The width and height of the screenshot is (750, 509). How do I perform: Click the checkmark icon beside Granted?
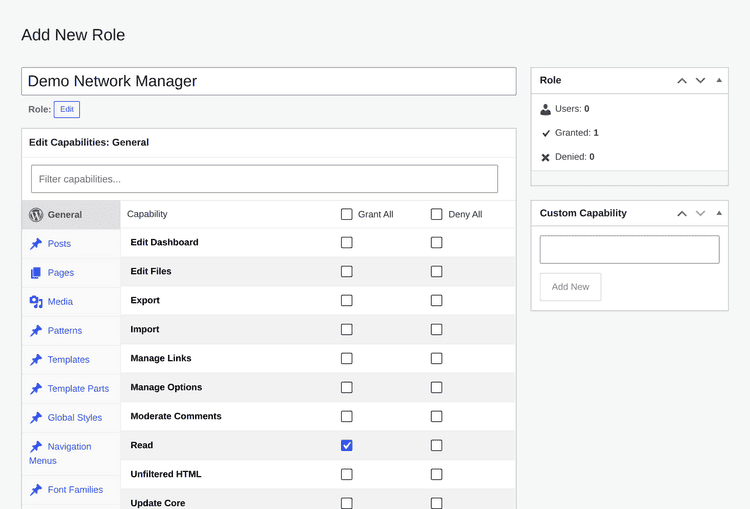click(546, 133)
